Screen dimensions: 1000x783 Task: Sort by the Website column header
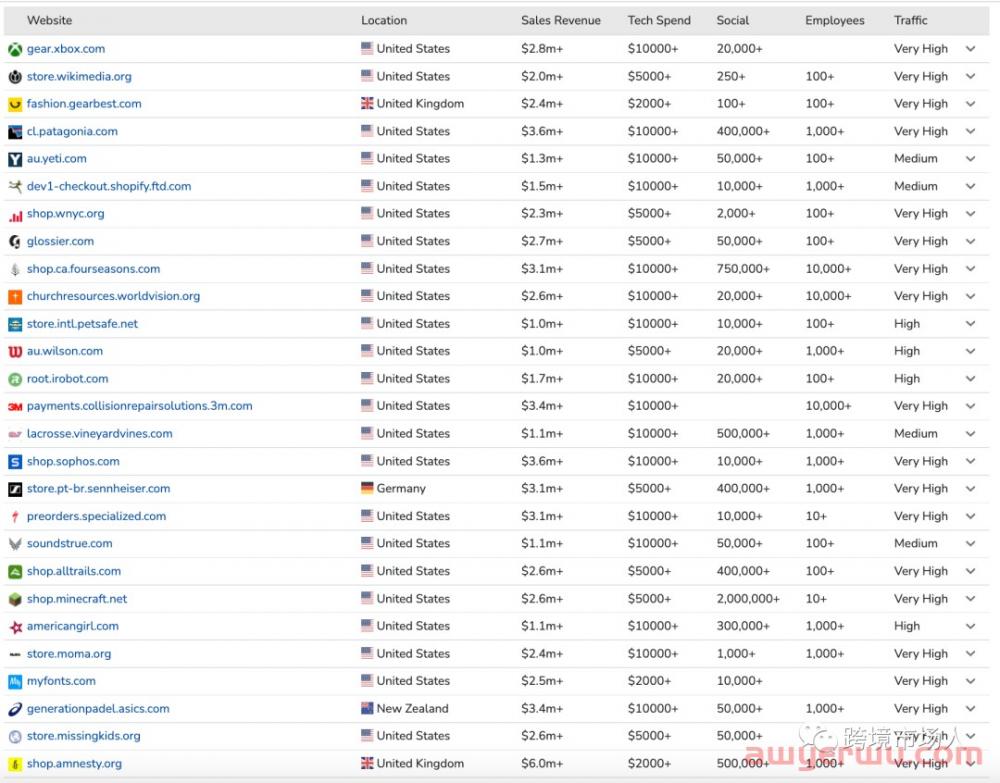point(50,20)
